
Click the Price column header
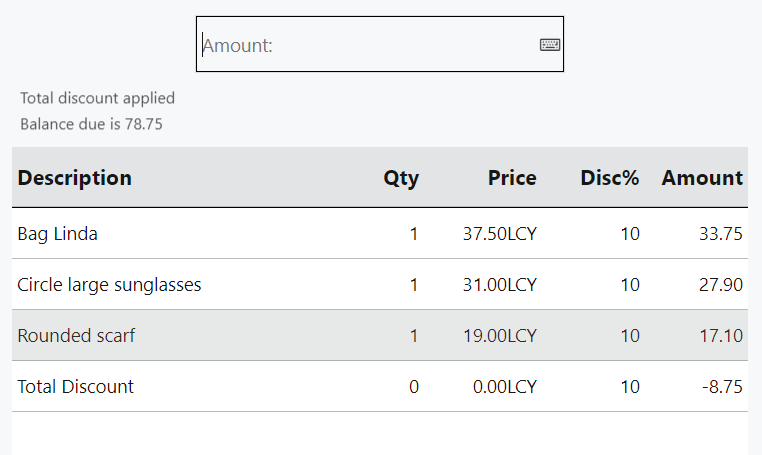(x=512, y=178)
